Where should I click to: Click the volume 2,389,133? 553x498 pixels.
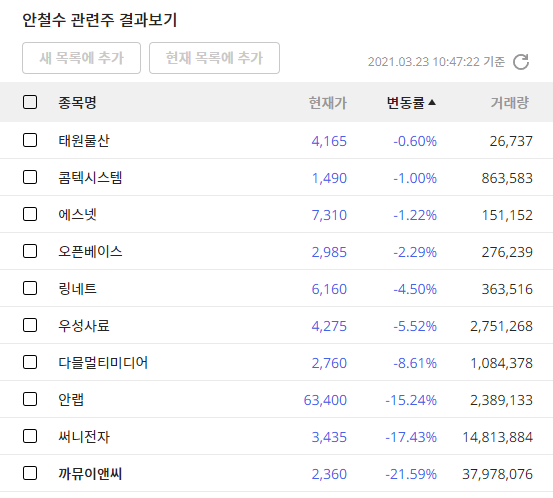[x=501, y=401]
